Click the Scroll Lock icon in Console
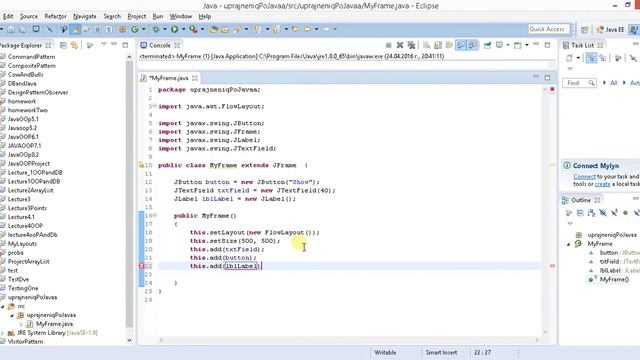Viewport: 640px width, 360px height. [x=438, y=45]
